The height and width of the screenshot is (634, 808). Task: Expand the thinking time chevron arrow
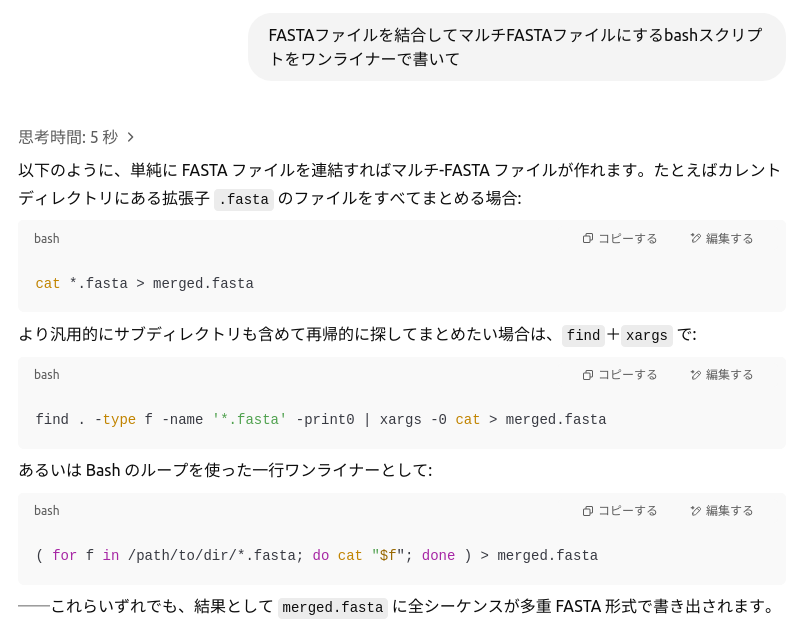tap(131, 137)
